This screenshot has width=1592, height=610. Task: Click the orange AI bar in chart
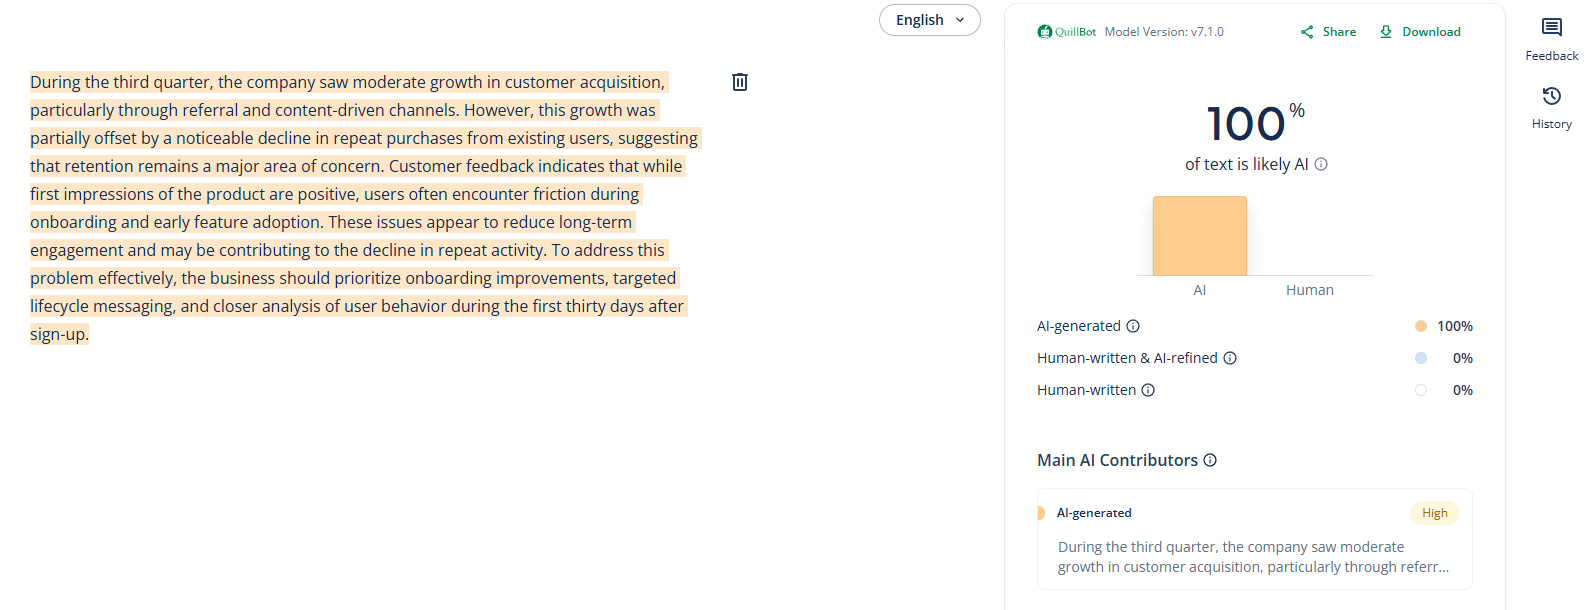[x=1199, y=236]
